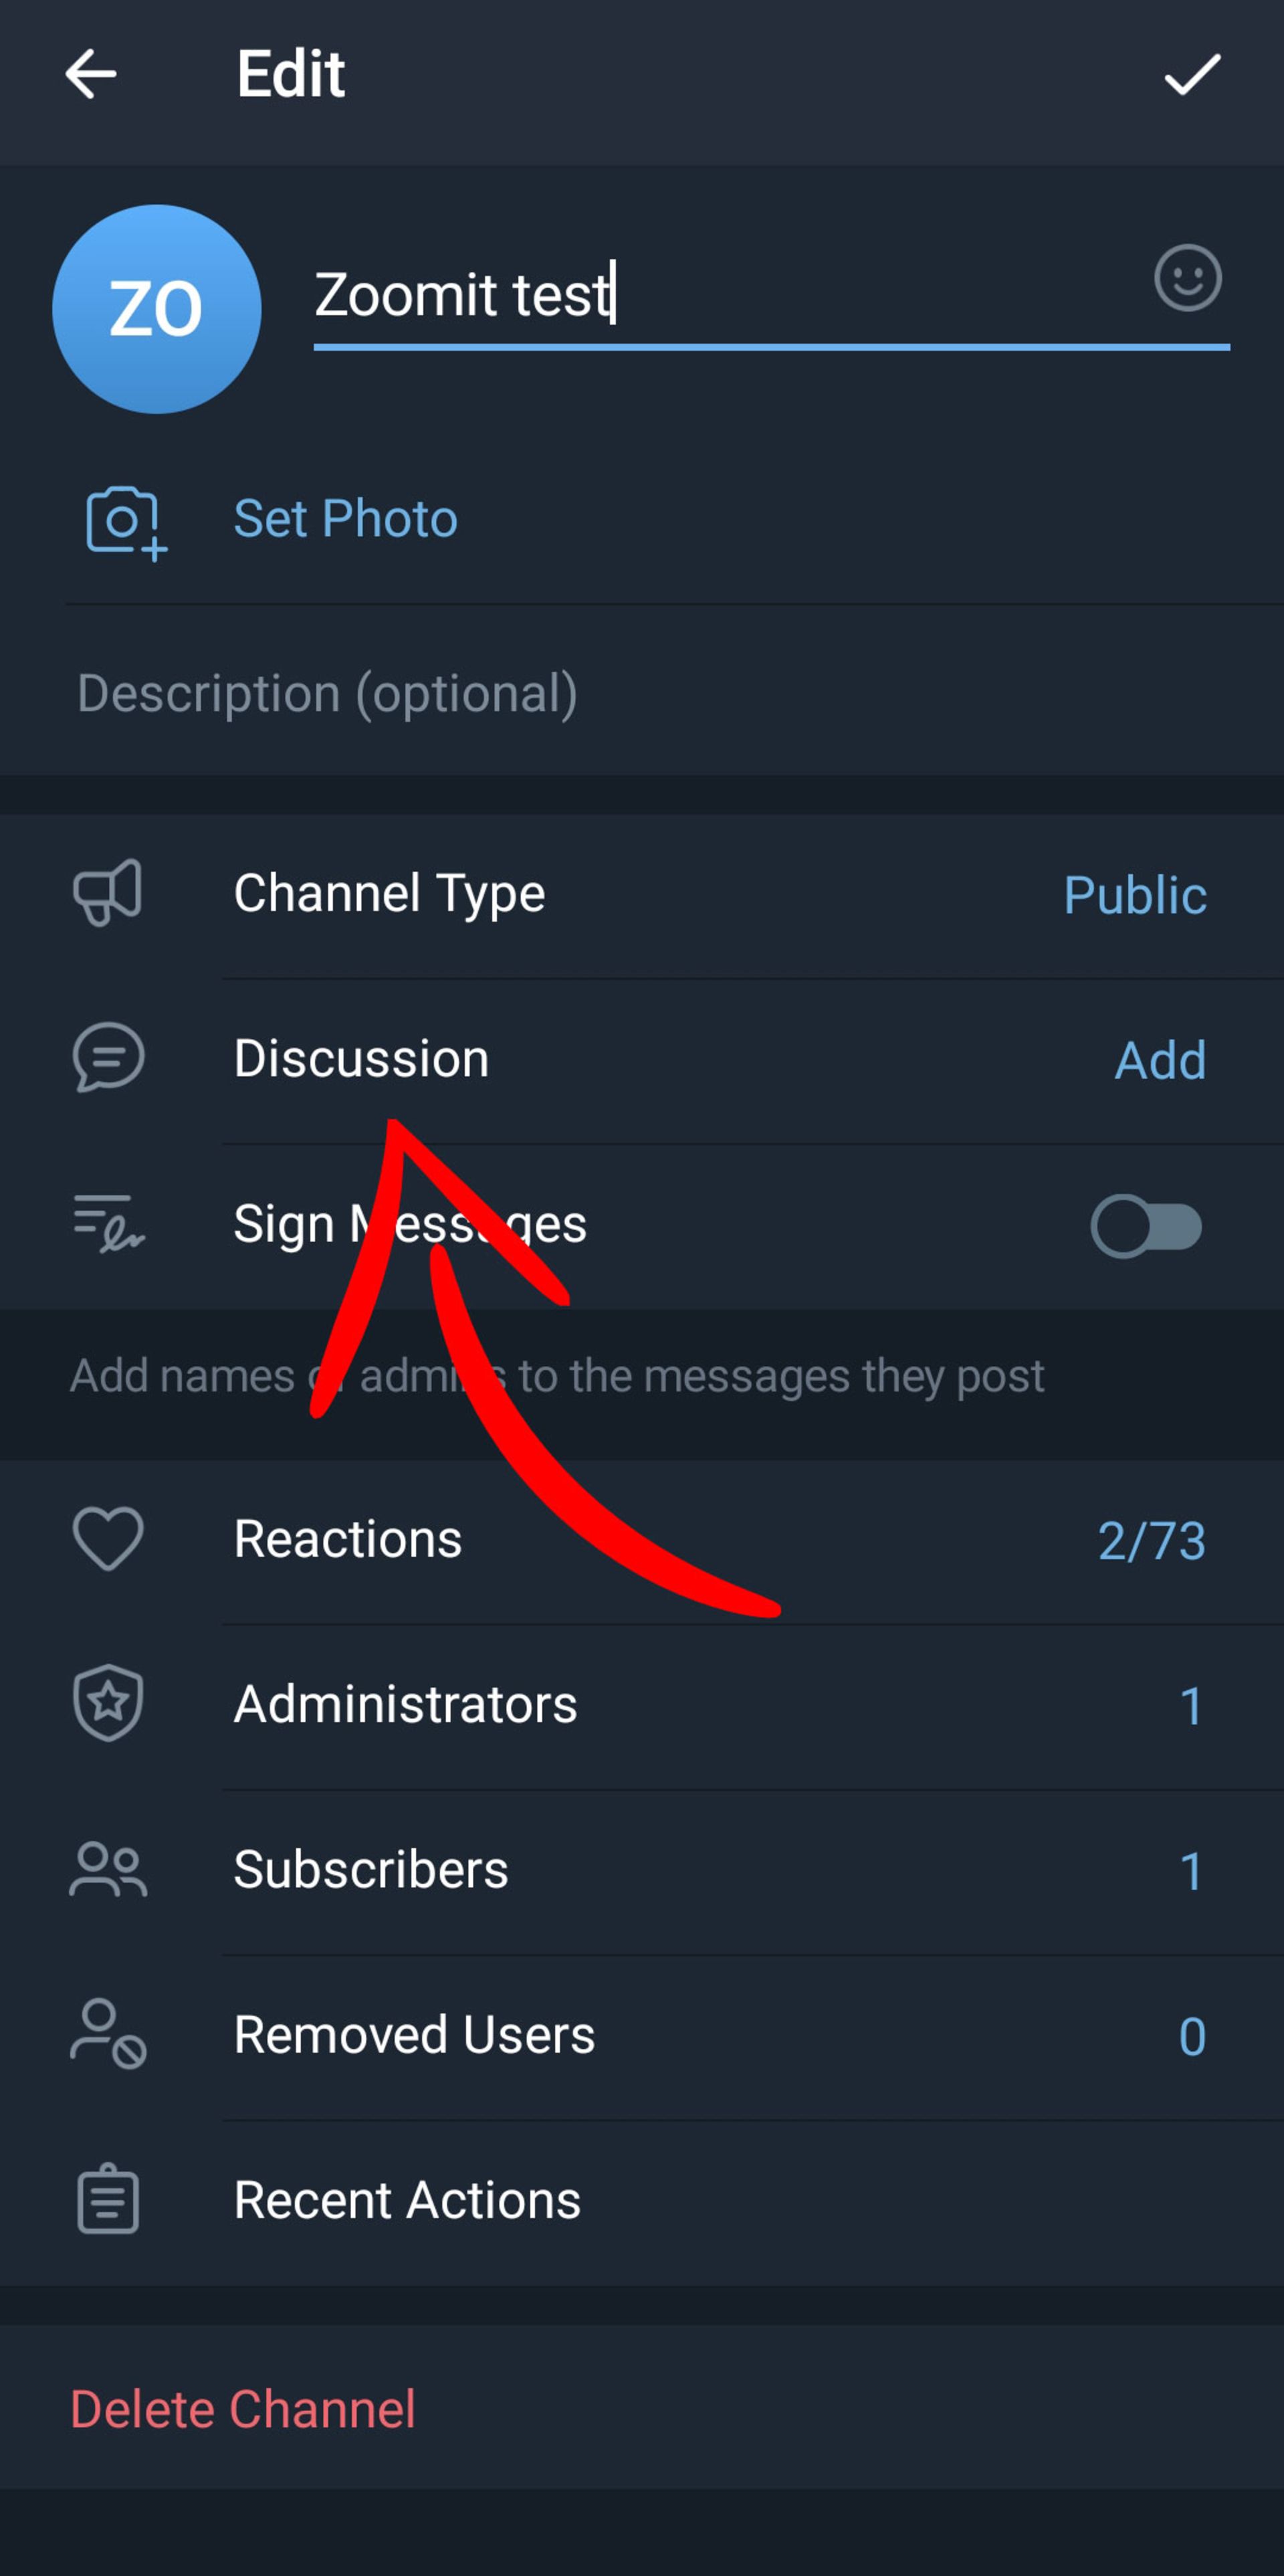Open emoji picker smiley icon
This screenshot has width=1284, height=2576.
coord(1187,278)
